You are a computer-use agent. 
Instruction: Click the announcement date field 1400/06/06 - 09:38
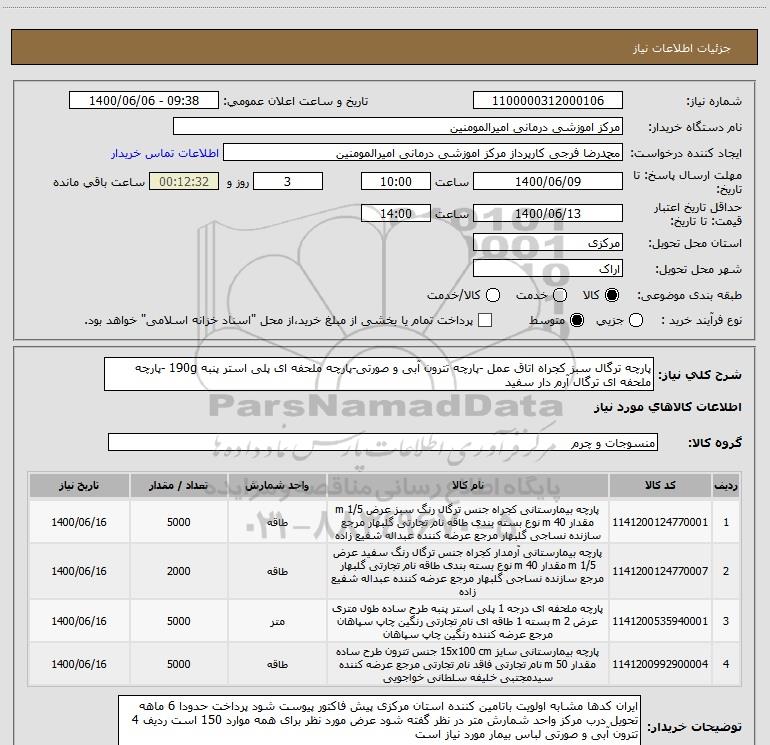pos(144,101)
